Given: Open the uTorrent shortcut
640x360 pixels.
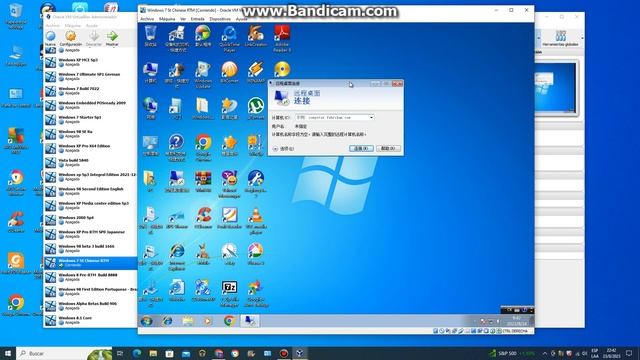Looking at the screenshot, I should pyautogui.click(x=256, y=108).
